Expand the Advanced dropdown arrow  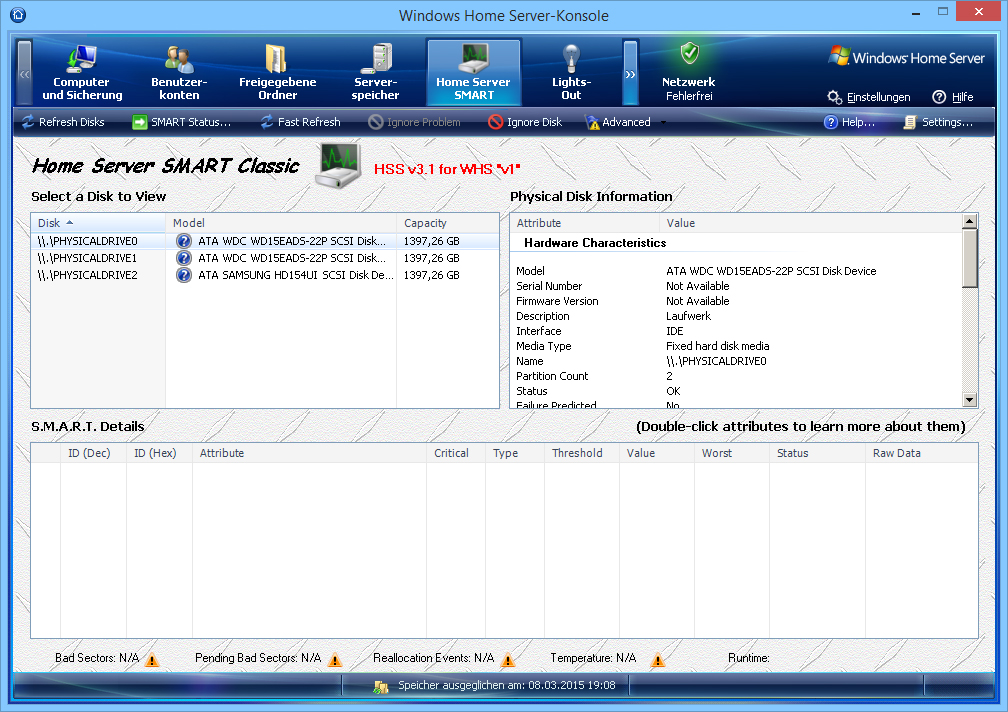[x=663, y=122]
